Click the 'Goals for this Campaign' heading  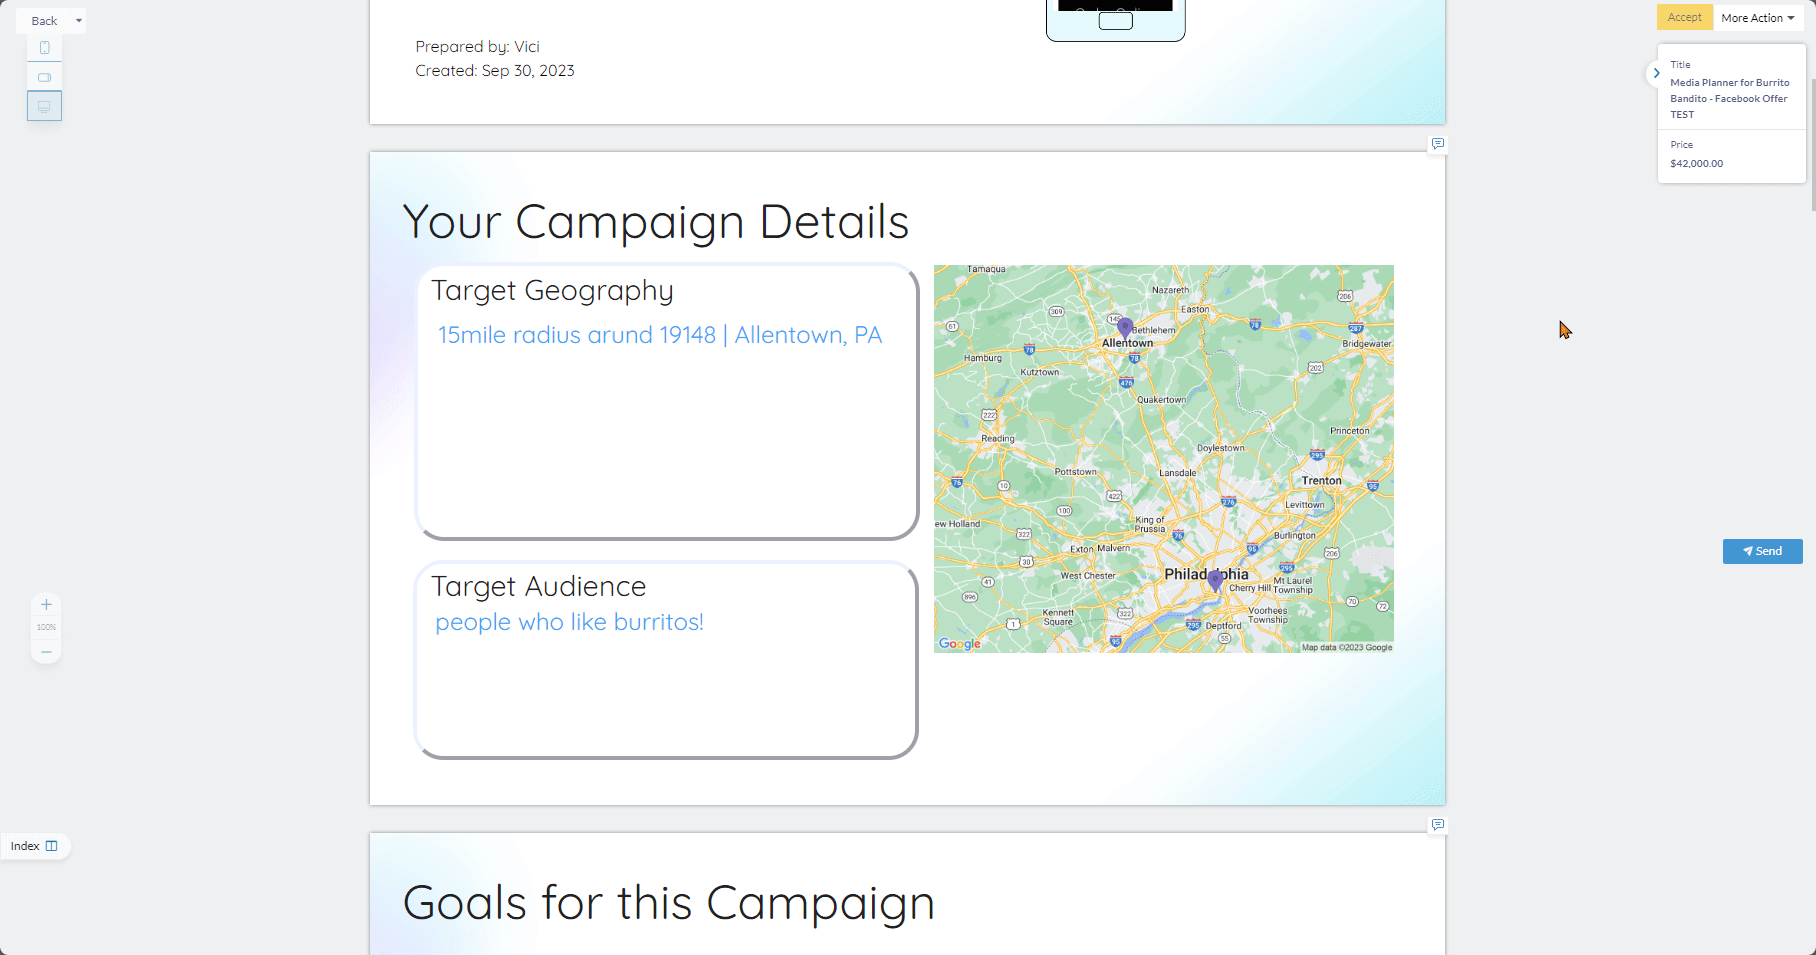coord(668,903)
